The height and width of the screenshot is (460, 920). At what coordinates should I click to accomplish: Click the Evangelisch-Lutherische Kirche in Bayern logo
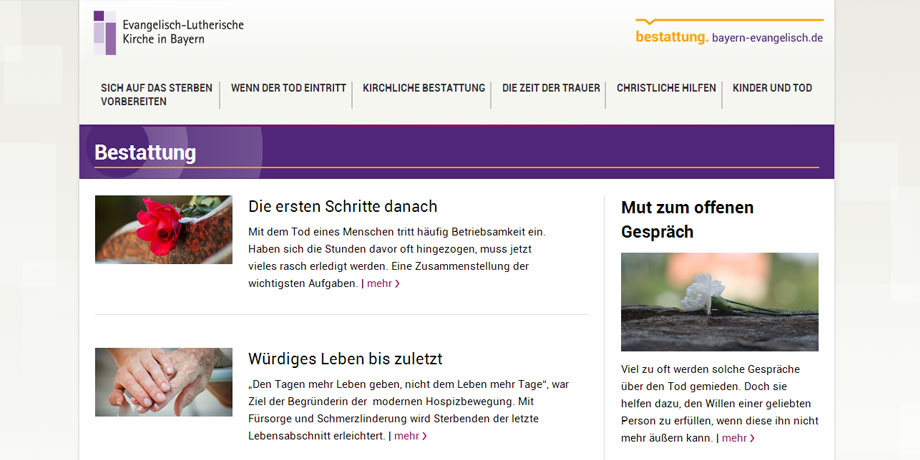pyautogui.click(x=168, y=32)
